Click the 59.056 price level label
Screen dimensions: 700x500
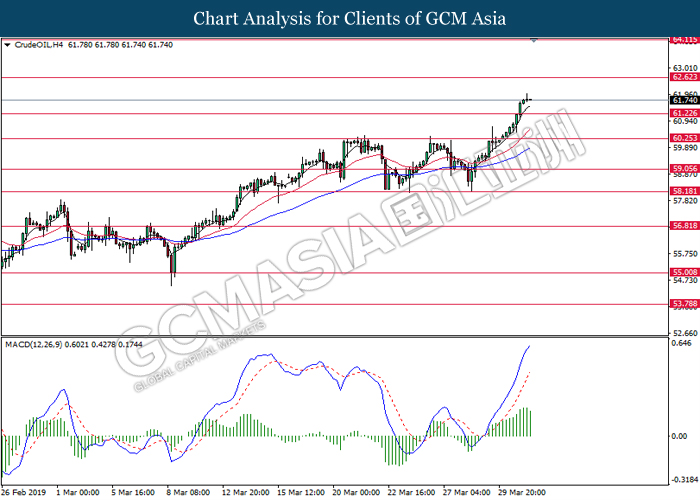click(x=685, y=169)
